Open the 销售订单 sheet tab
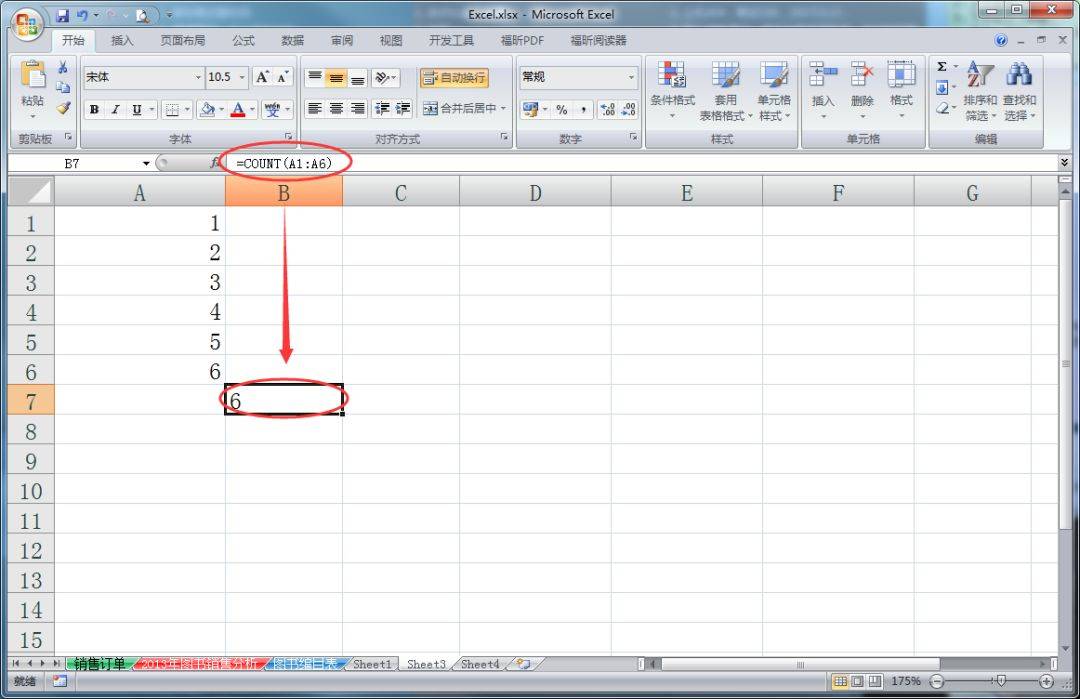The width and height of the screenshot is (1080, 699). pyautogui.click(x=100, y=664)
